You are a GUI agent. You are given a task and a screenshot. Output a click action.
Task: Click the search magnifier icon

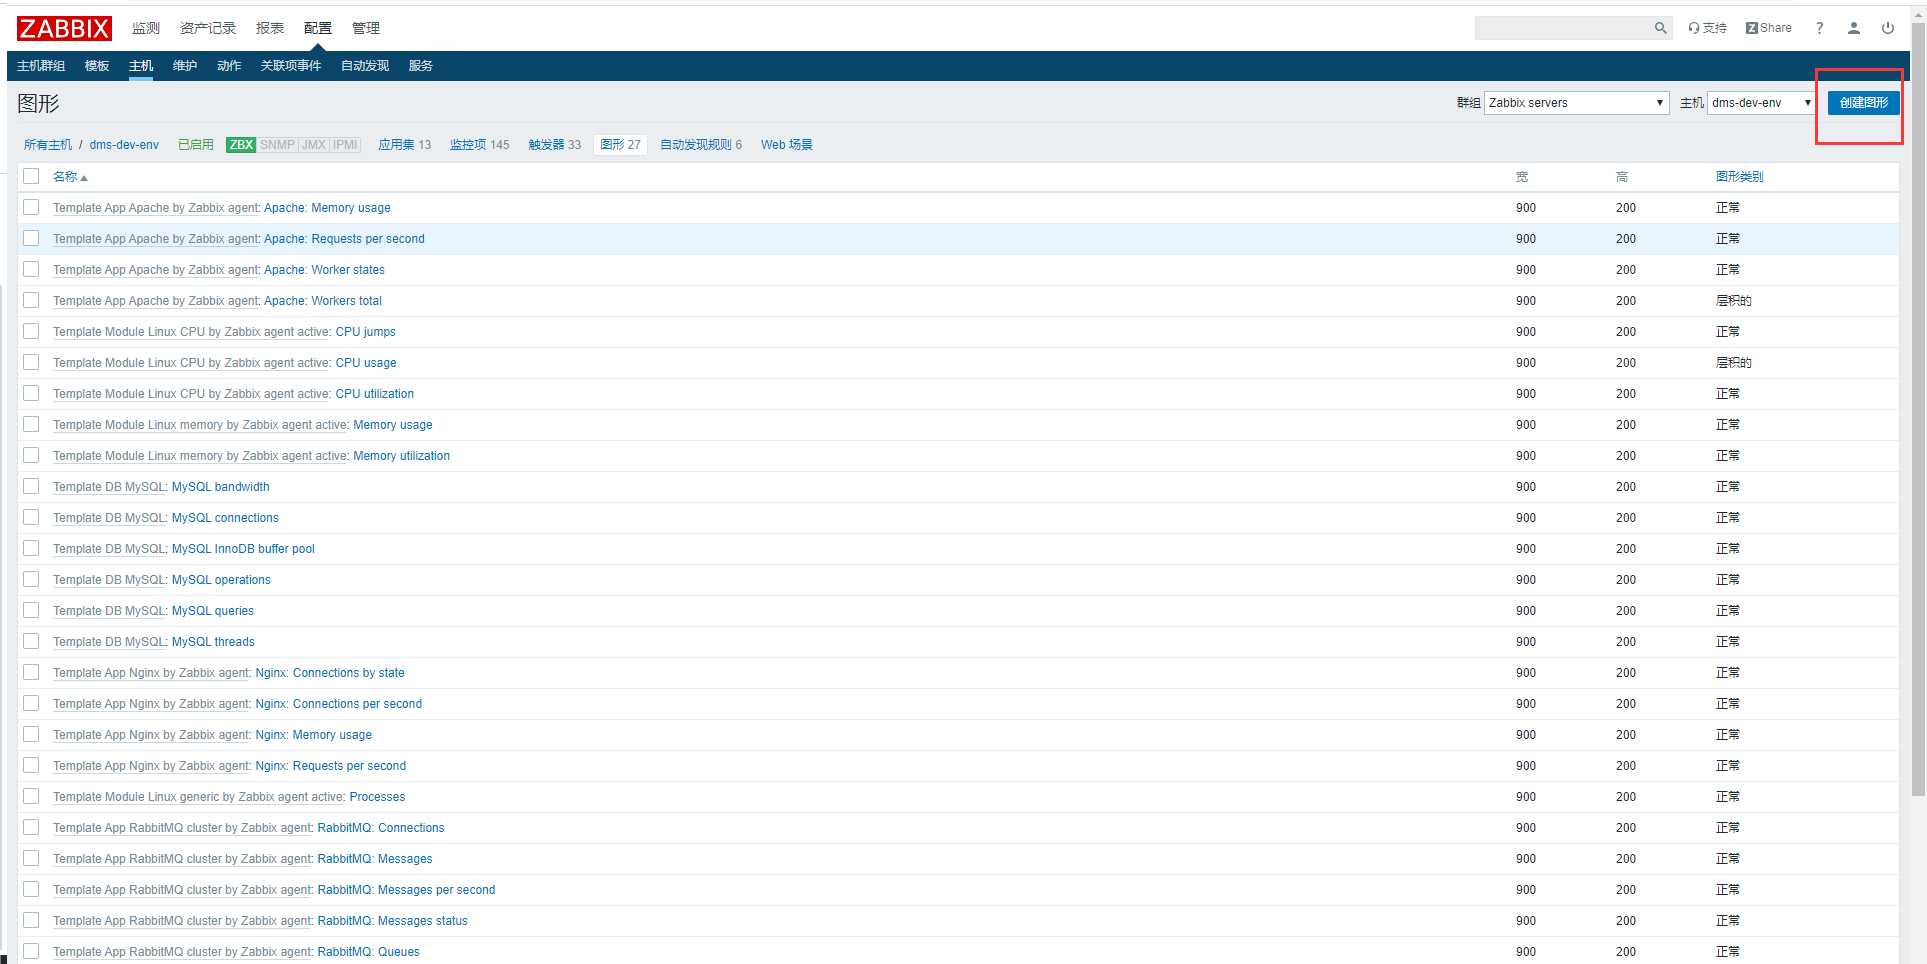click(1660, 28)
